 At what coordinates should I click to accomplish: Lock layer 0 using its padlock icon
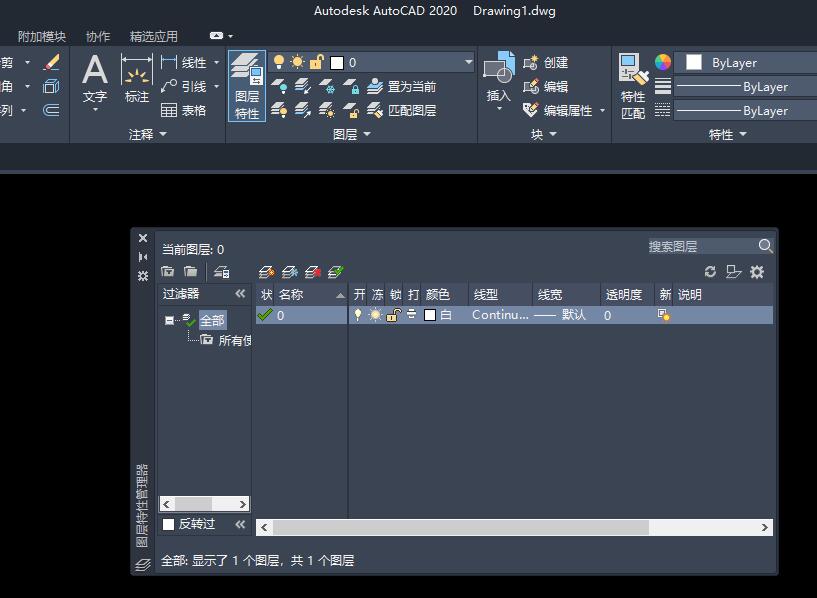tap(391, 317)
